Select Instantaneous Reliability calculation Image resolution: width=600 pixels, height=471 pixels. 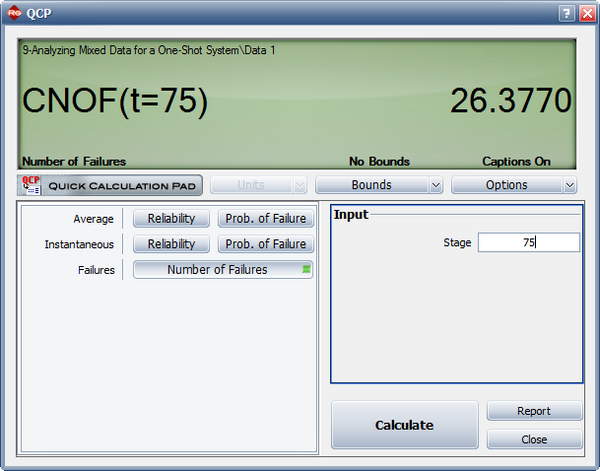point(171,244)
